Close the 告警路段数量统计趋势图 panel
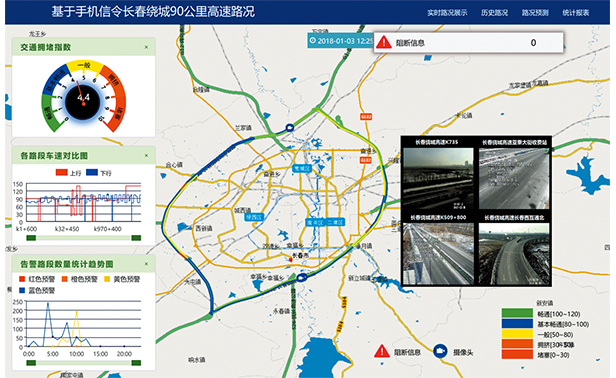Viewport: 616px width, 378px height. click(147, 264)
